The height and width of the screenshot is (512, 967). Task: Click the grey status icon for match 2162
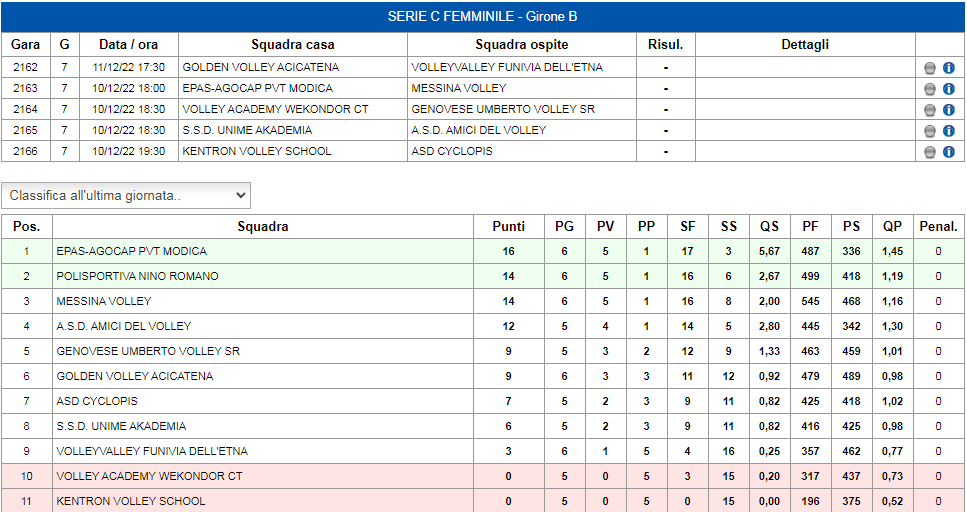[930, 68]
